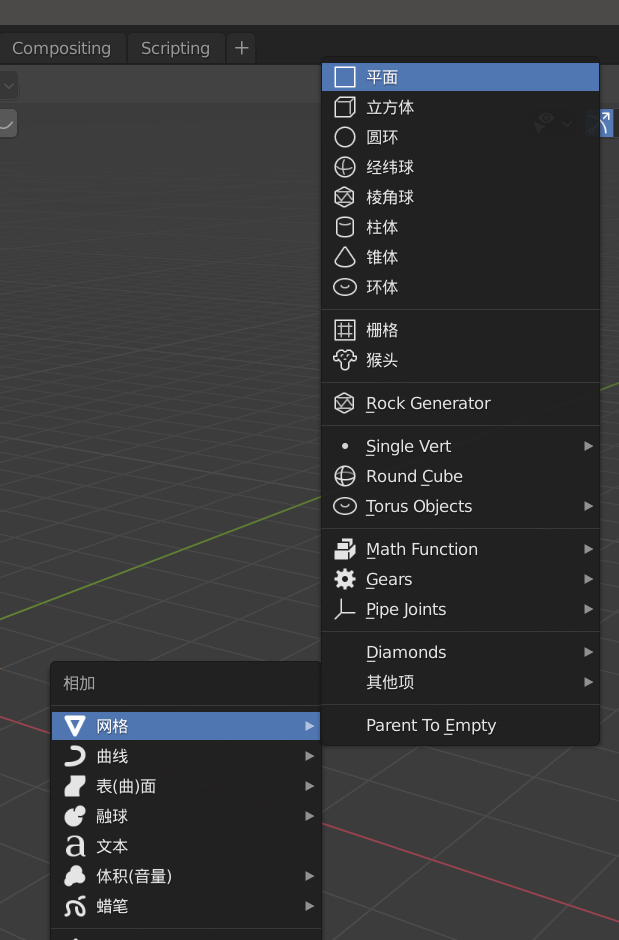Click the monkey head (猴头) icon
The image size is (619, 940).
coord(345,360)
